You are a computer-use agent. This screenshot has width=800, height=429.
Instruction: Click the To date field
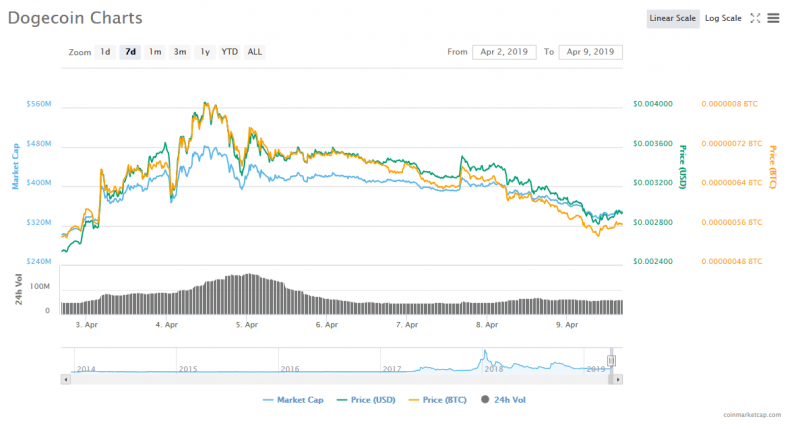pos(590,51)
